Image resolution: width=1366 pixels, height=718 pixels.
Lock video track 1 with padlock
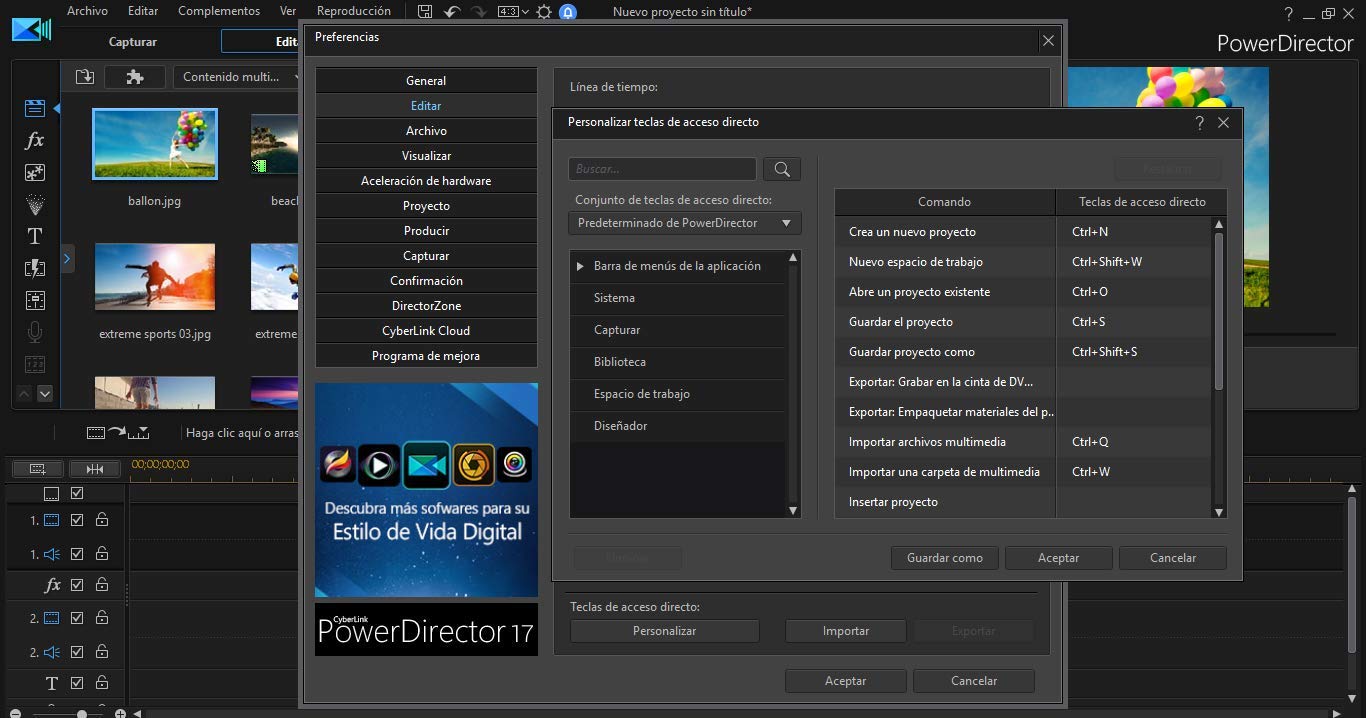click(102, 520)
